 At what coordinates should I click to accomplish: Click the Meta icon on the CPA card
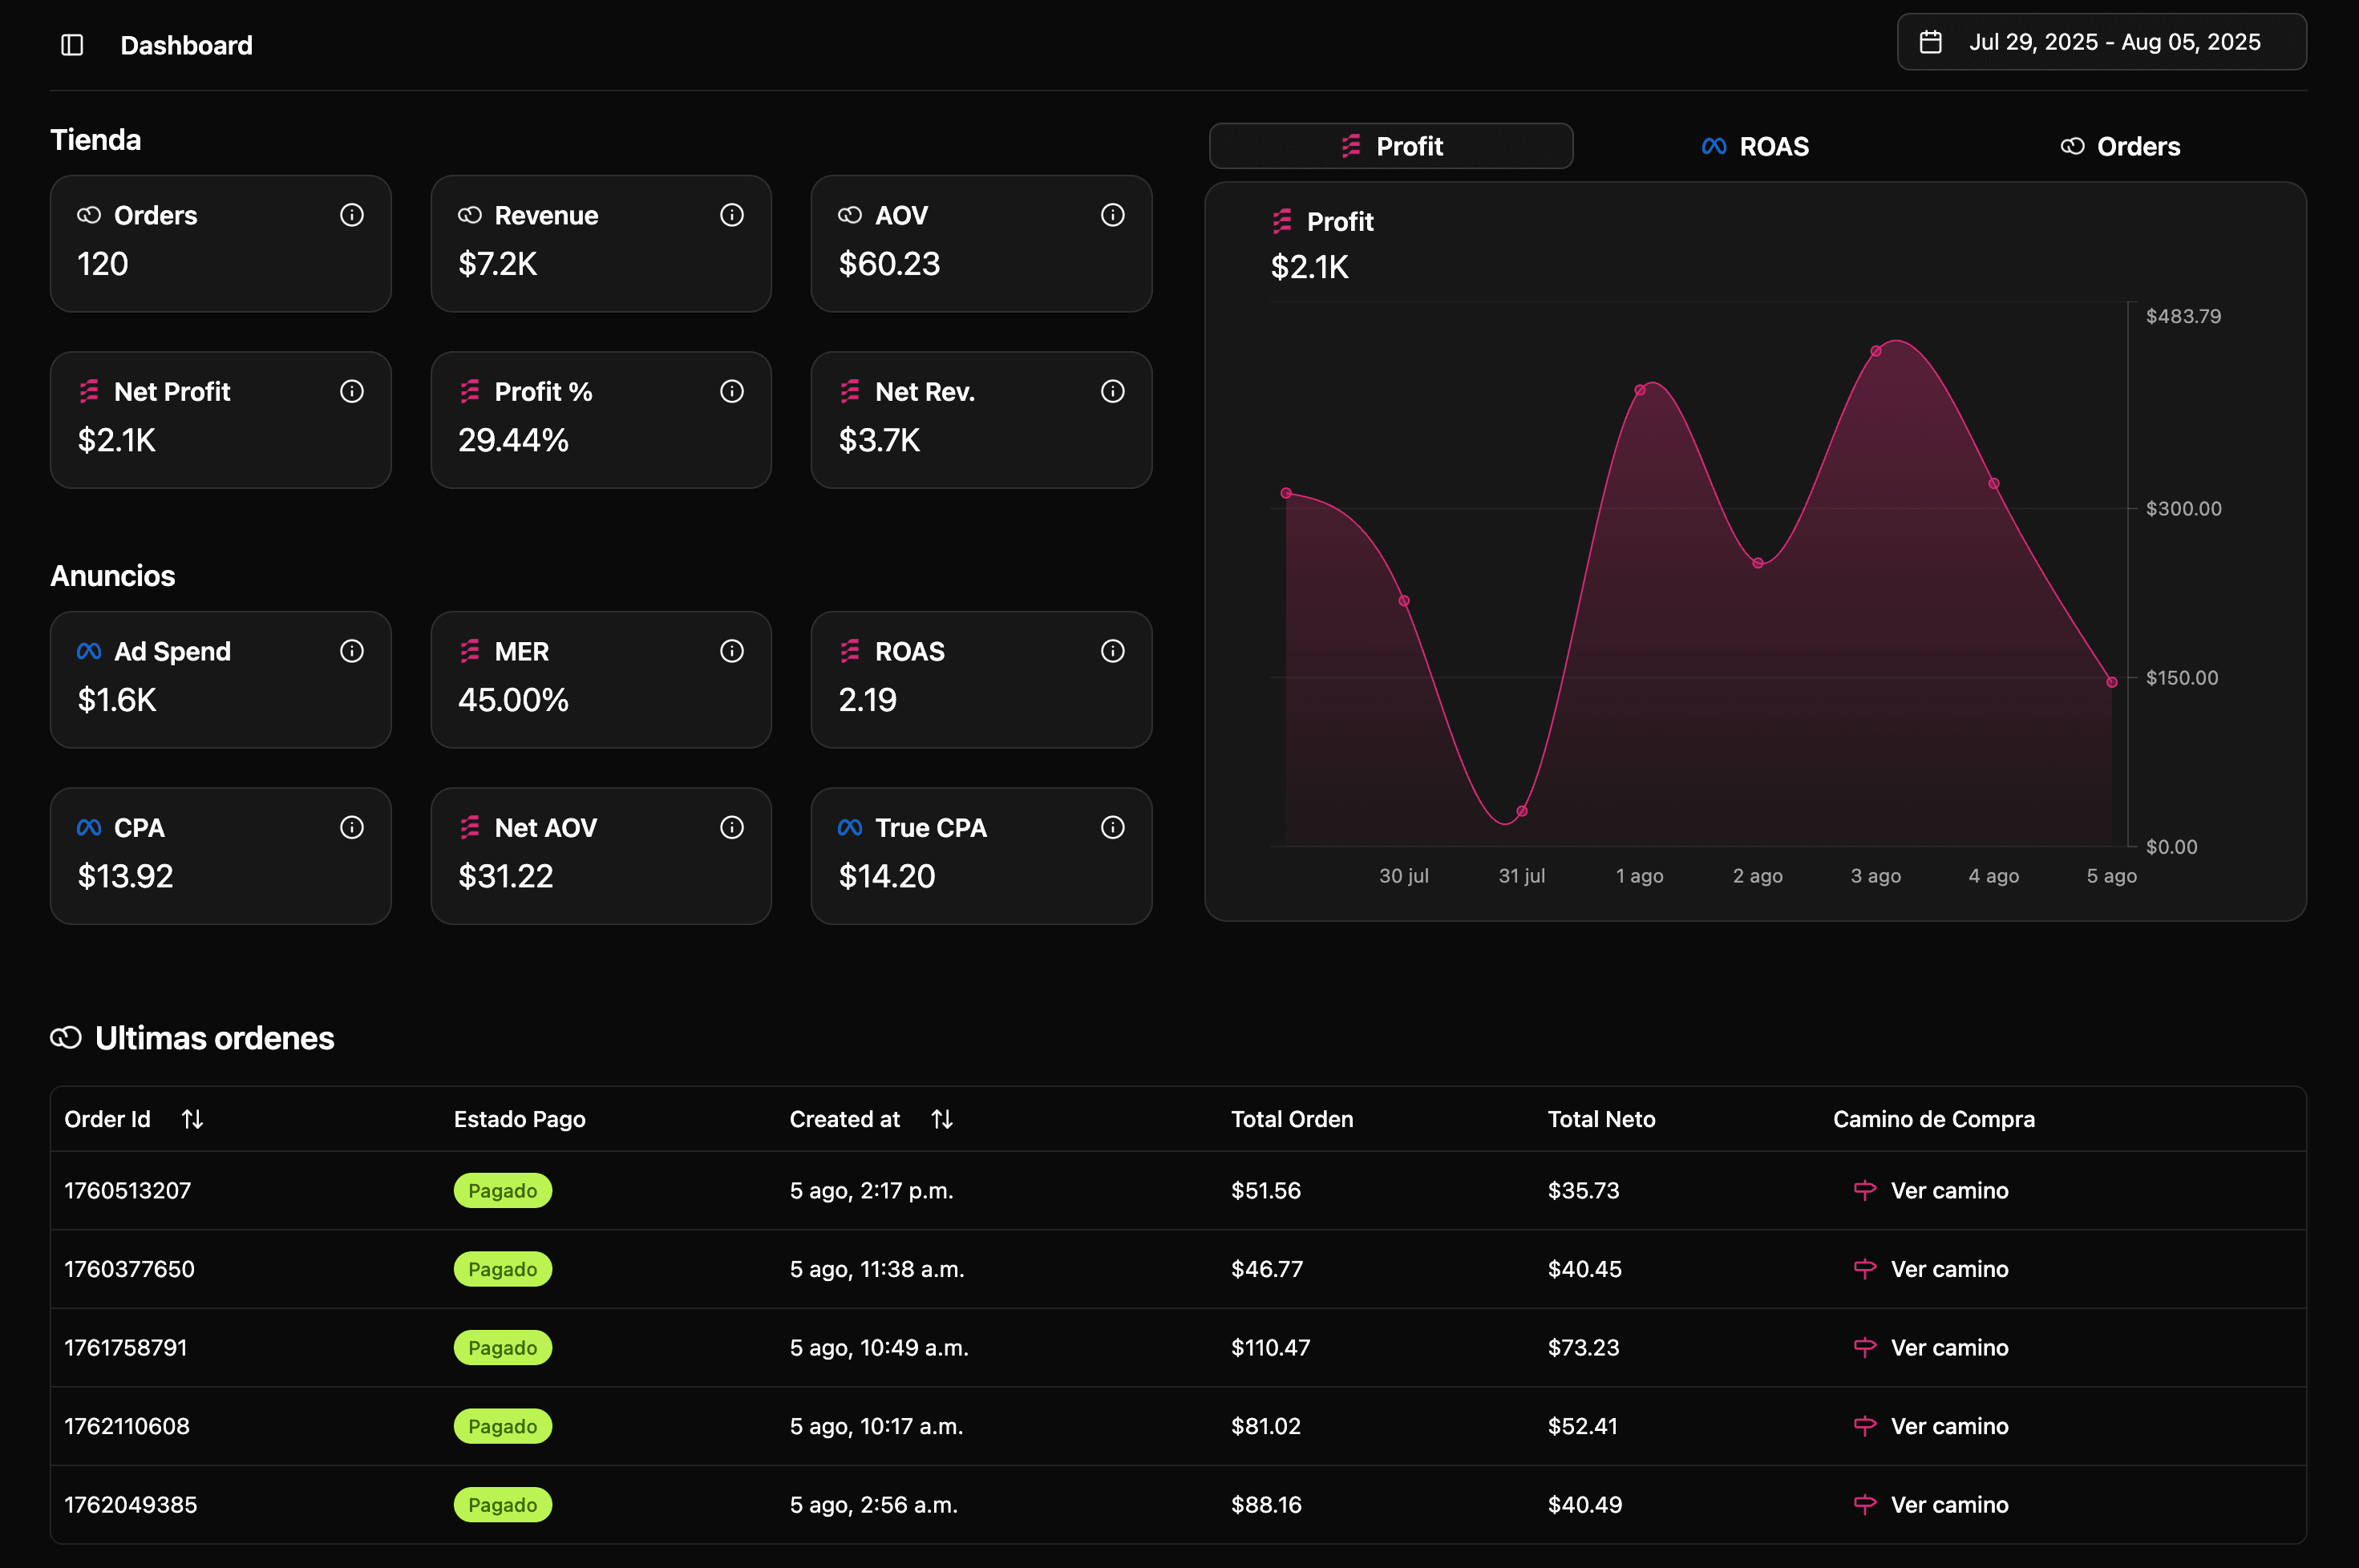pos(88,827)
